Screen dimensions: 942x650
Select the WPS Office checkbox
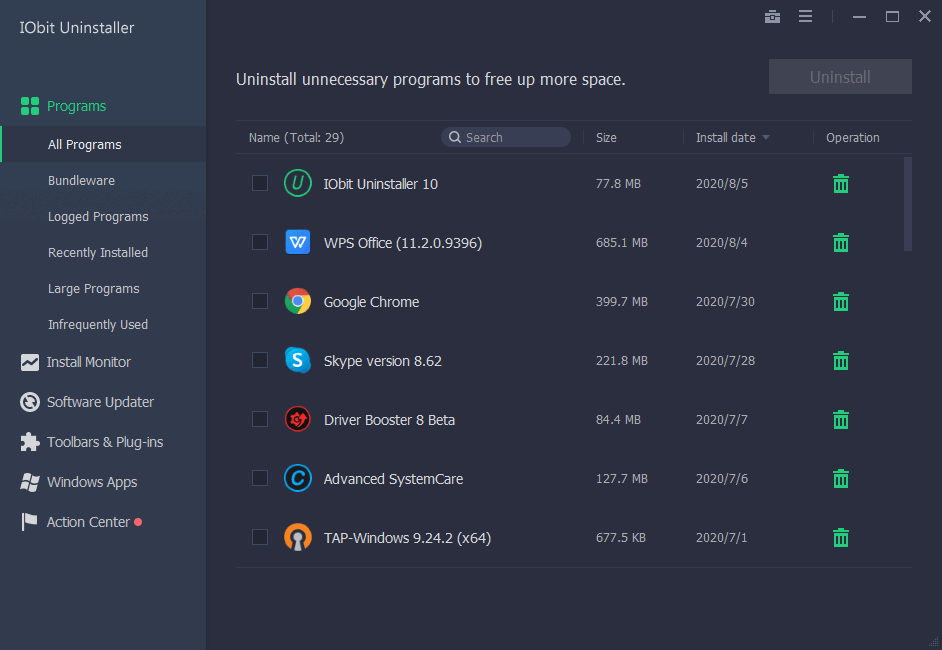(260, 242)
